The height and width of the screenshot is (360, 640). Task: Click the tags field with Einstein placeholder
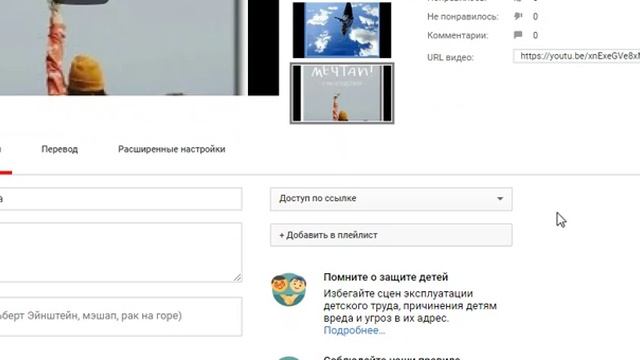coord(121,316)
